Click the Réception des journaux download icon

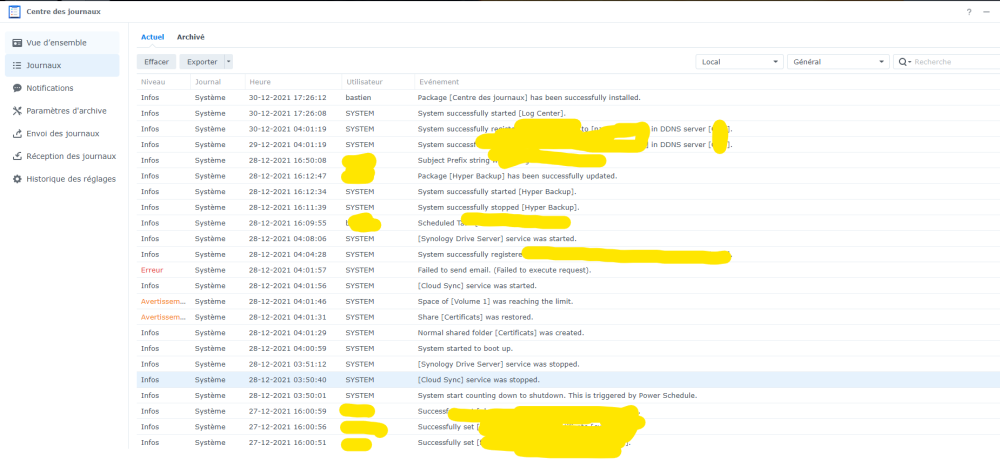[x=17, y=156]
